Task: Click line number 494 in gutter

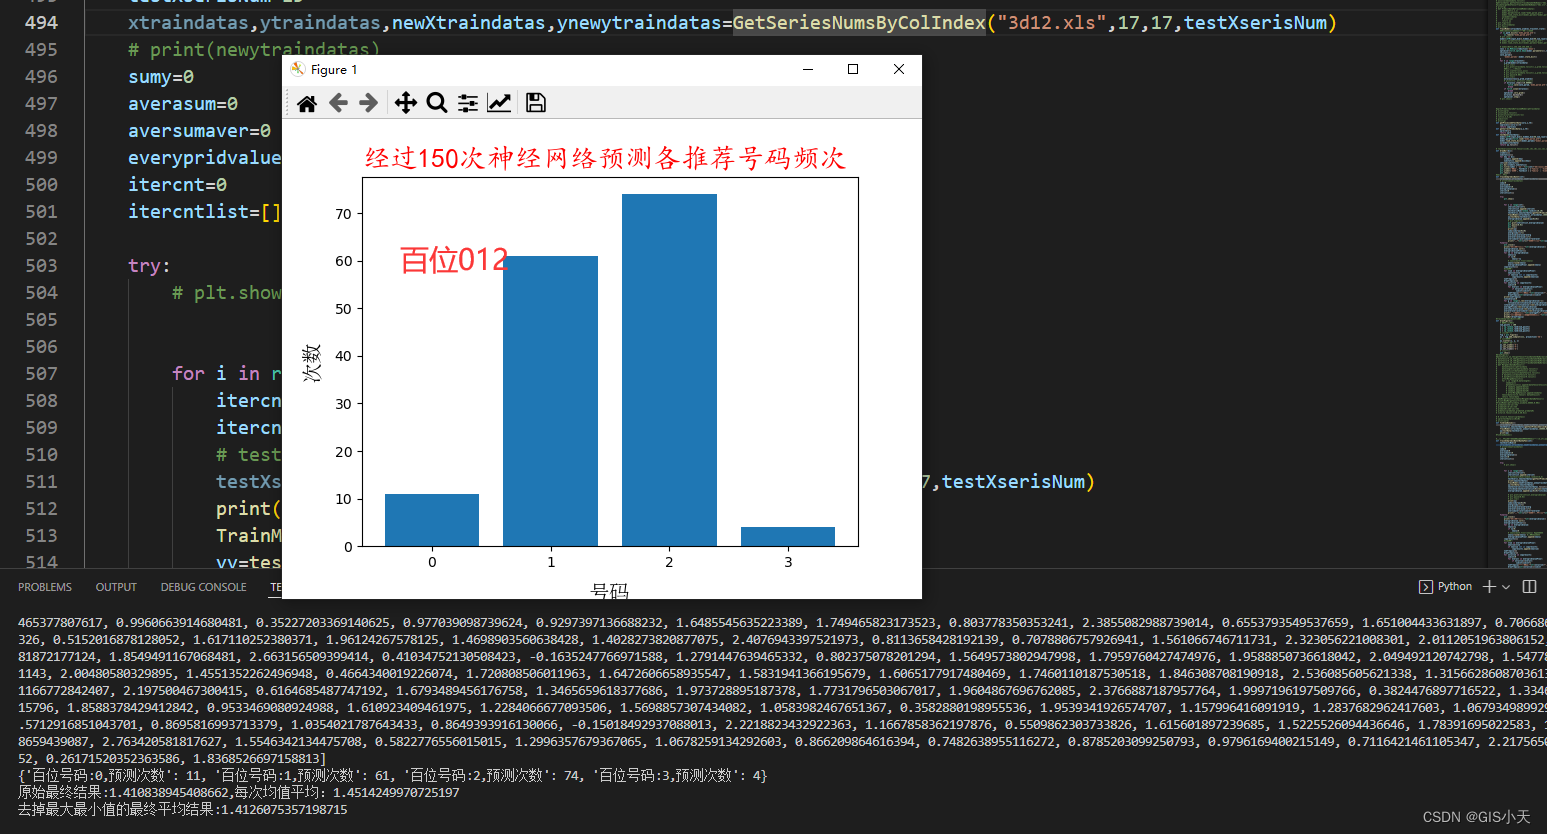Action: point(41,22)
